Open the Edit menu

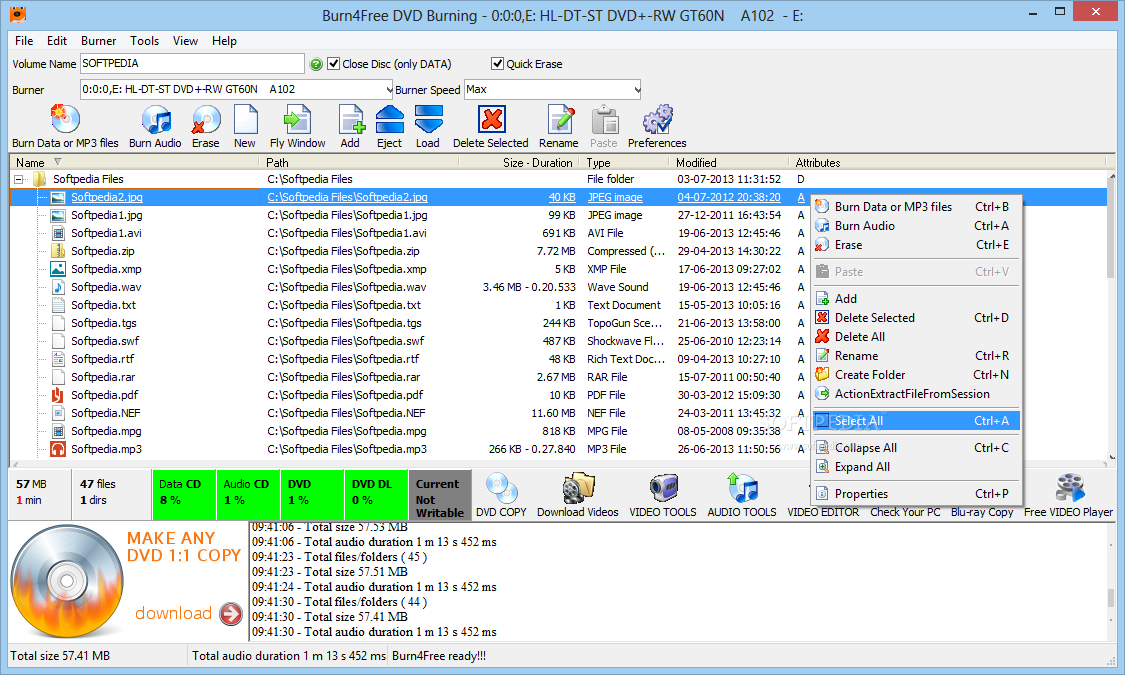(x=57, y=41)
